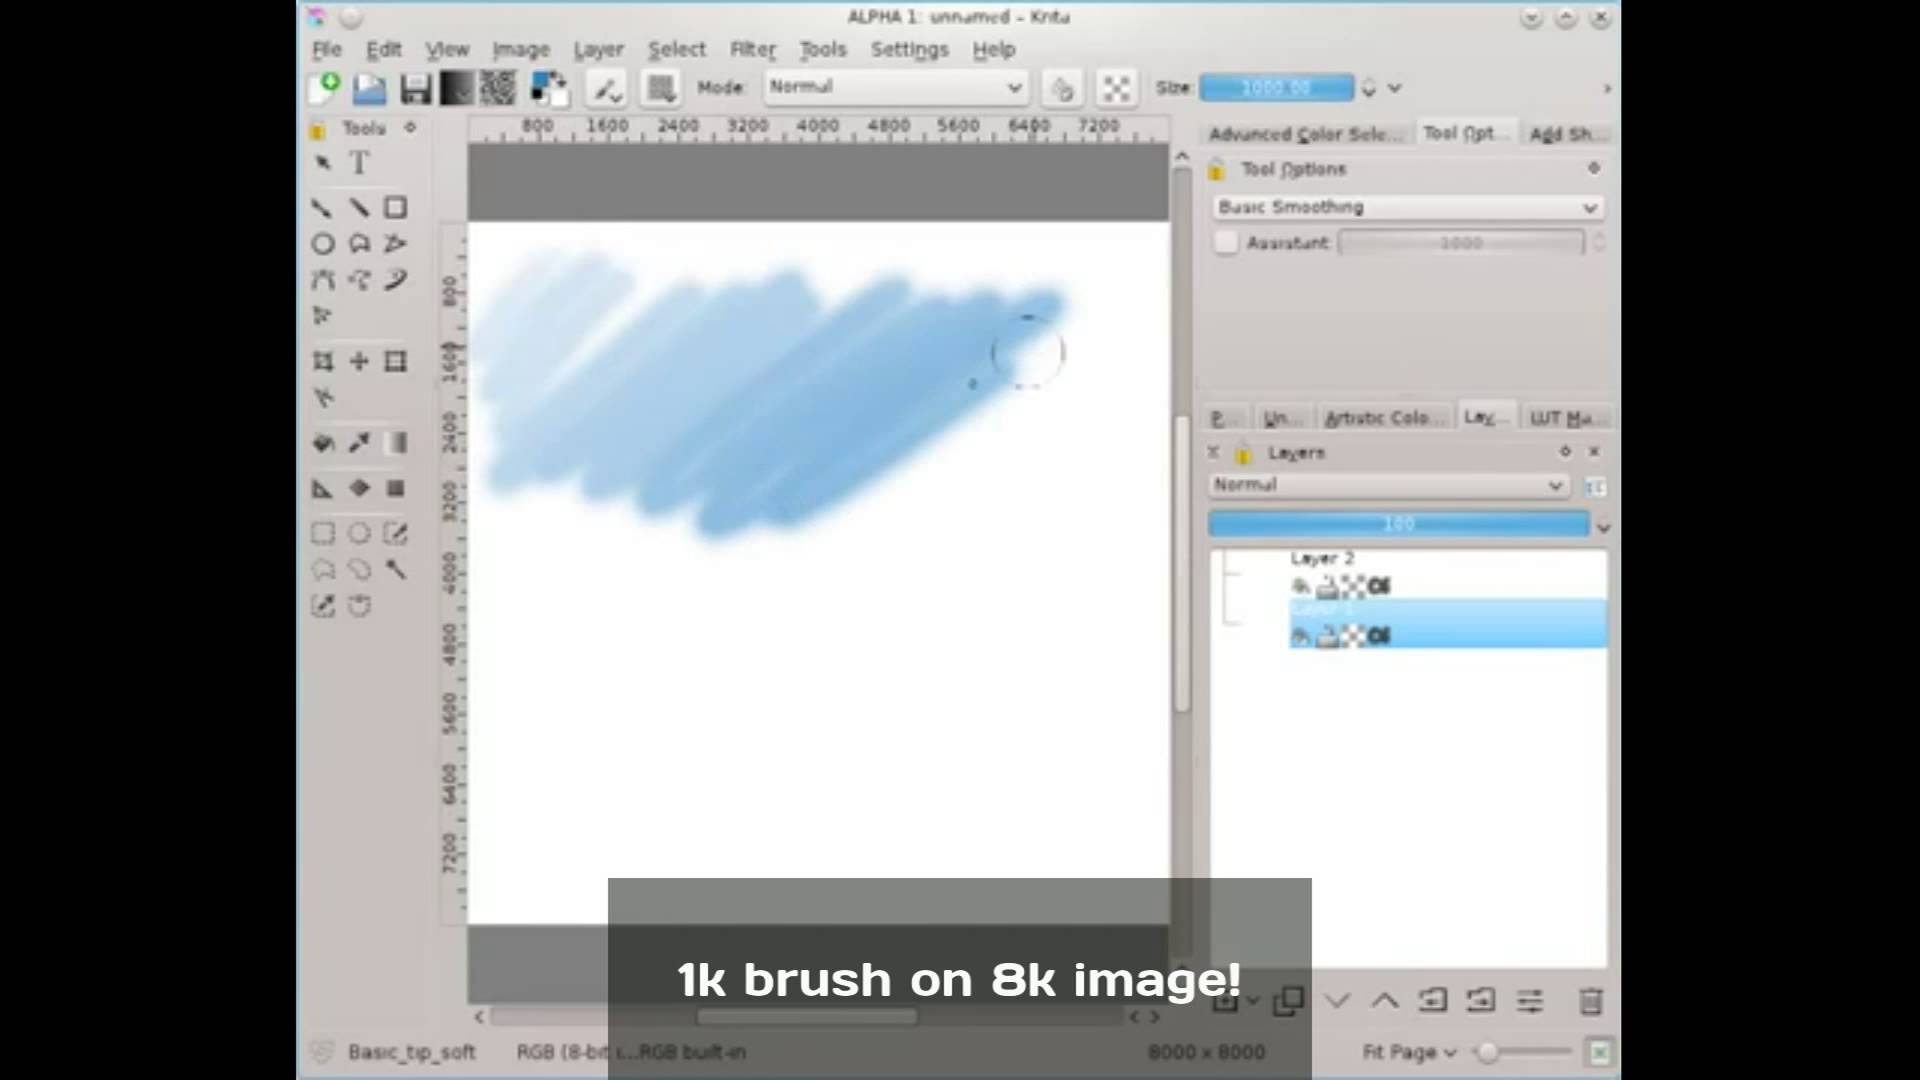Select the Ellipse tool
The height and width of the screenshot is (1080, 1920).
[x=322, y=244]
